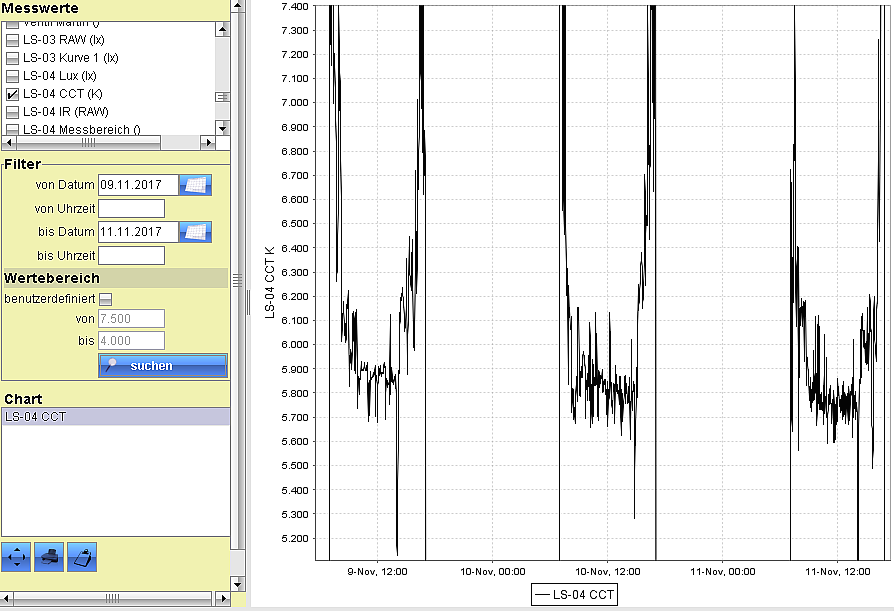Click the panel split divider handle
The image size is (894, 611).
pyautogui.click(x=247, y=300)
